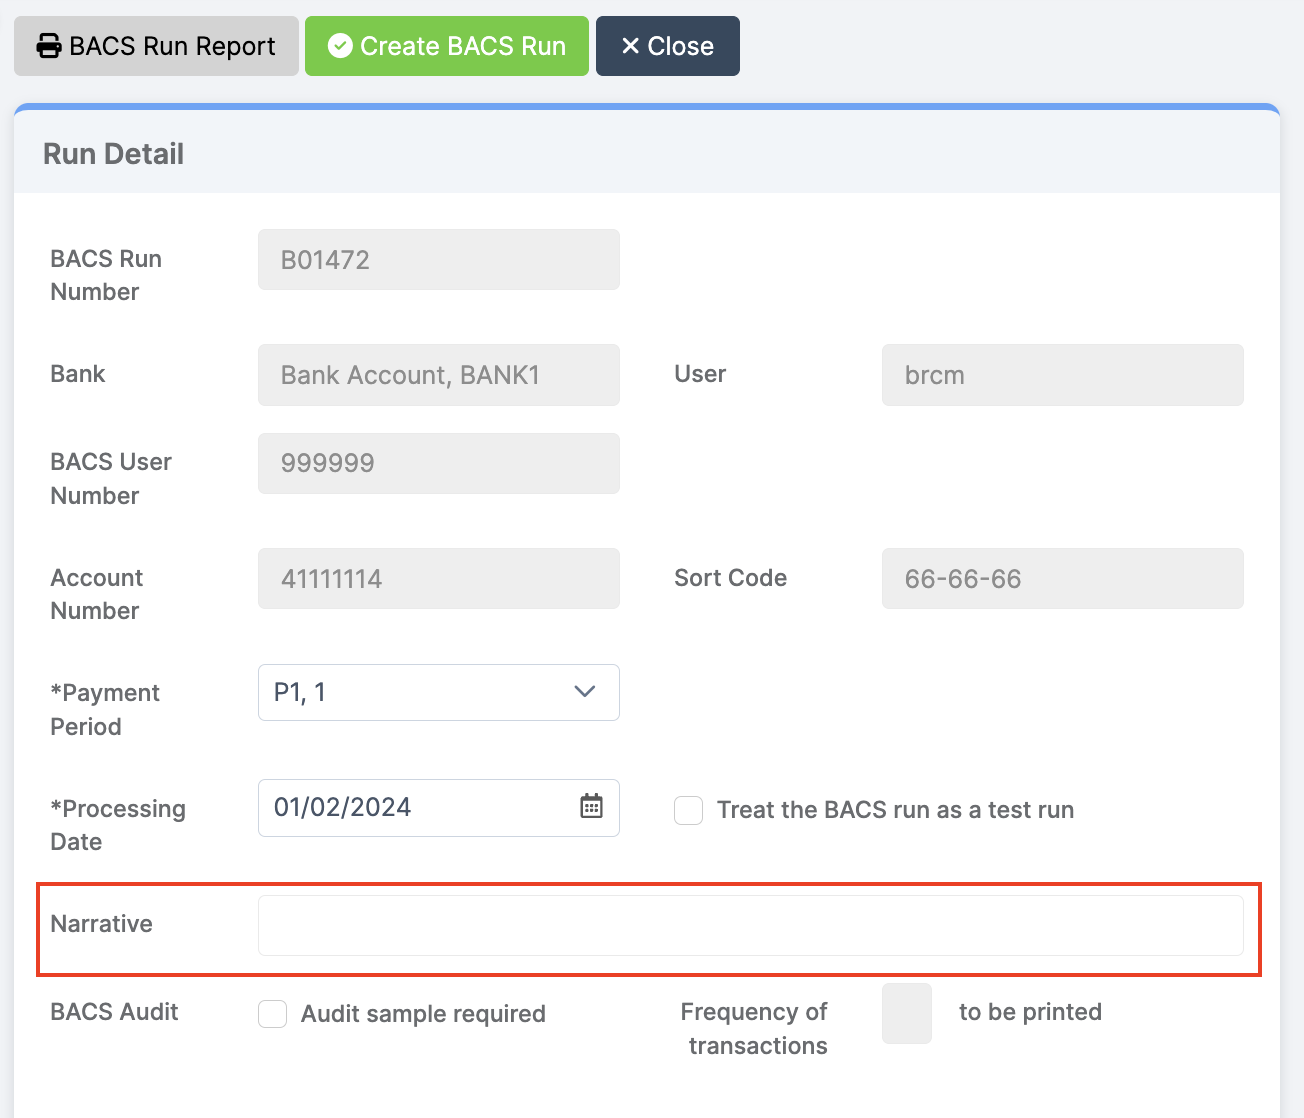Click the BACS Run Number field showing B01472
The width and height of the screenshot is (1304, 1118).
pos(438,259)
